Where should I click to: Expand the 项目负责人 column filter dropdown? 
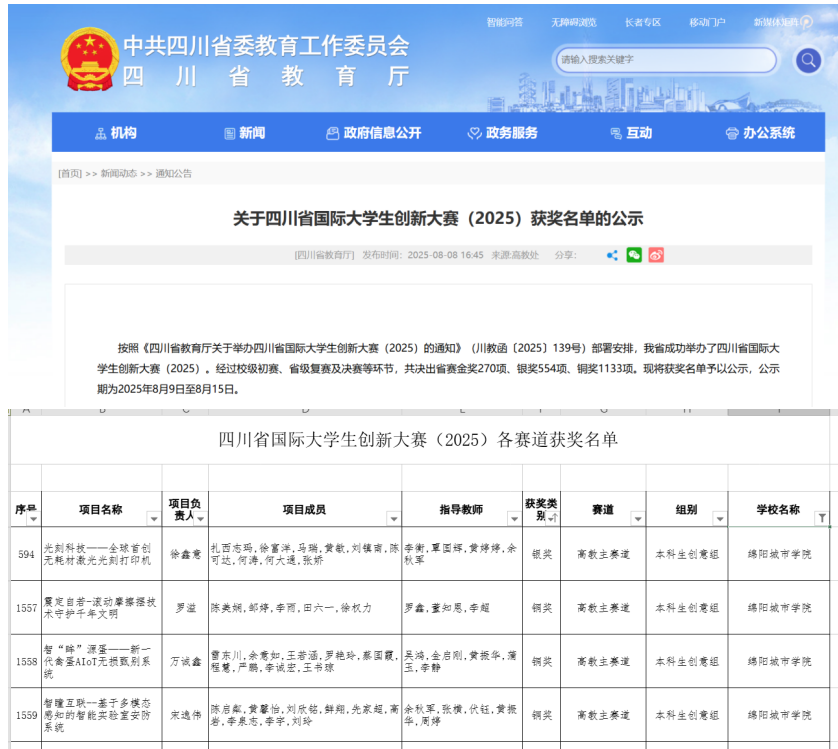(200, 519)
